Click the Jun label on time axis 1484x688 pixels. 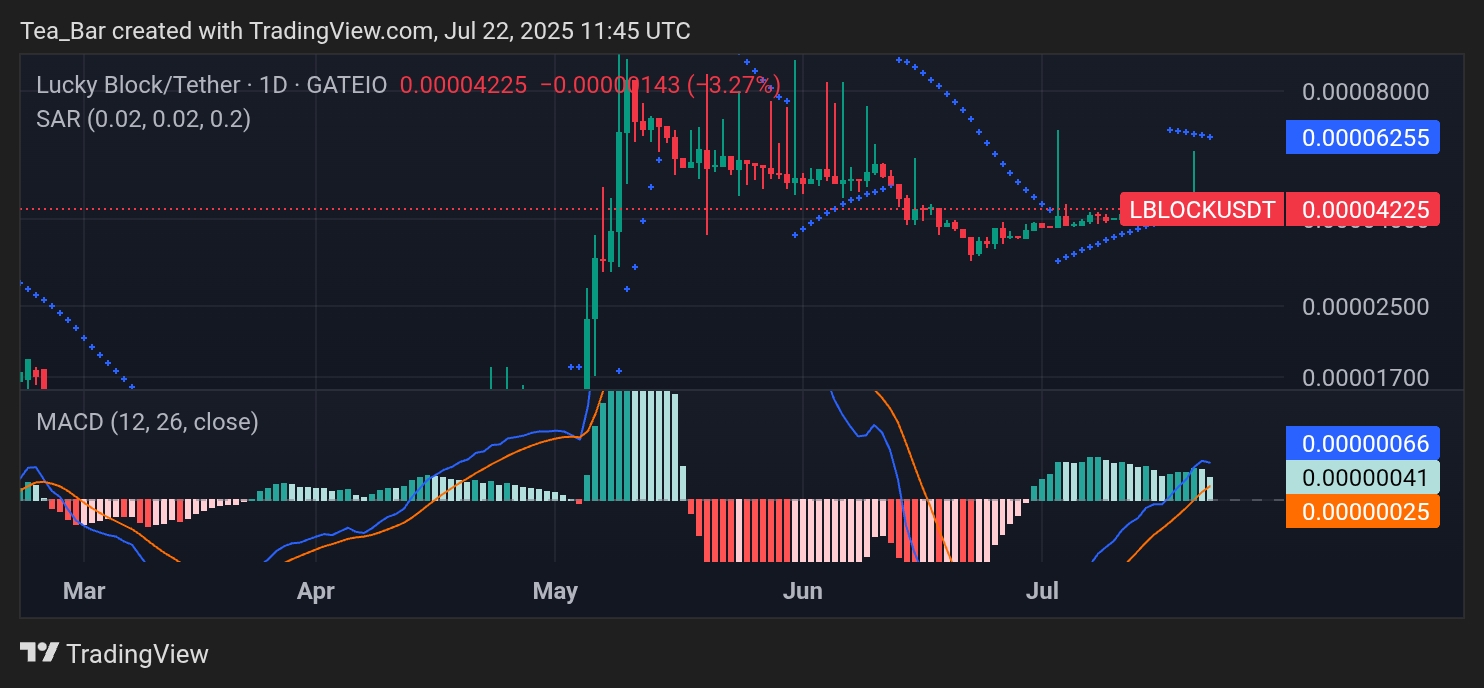pyautogui.click(x=802, y=591)
